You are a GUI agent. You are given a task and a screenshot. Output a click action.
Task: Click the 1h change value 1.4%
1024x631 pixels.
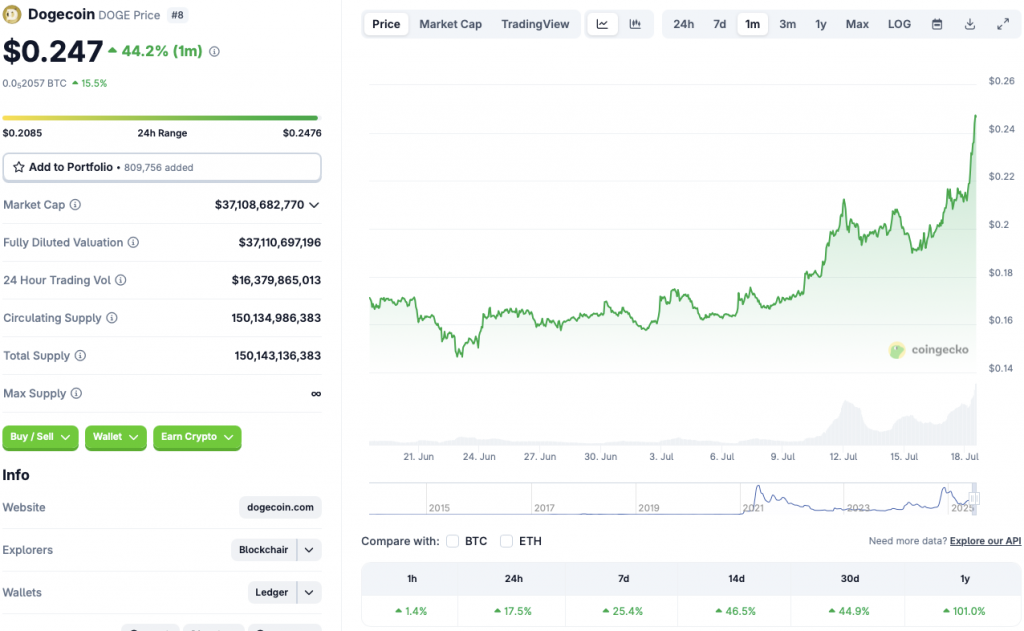[411, 611]
